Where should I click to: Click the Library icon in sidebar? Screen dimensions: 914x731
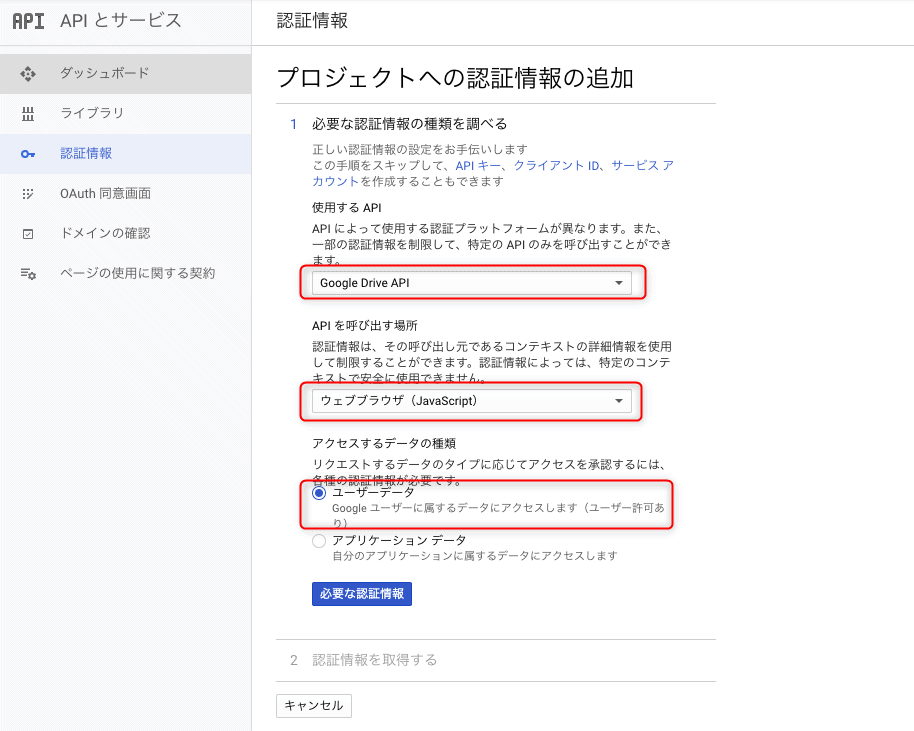28,113
